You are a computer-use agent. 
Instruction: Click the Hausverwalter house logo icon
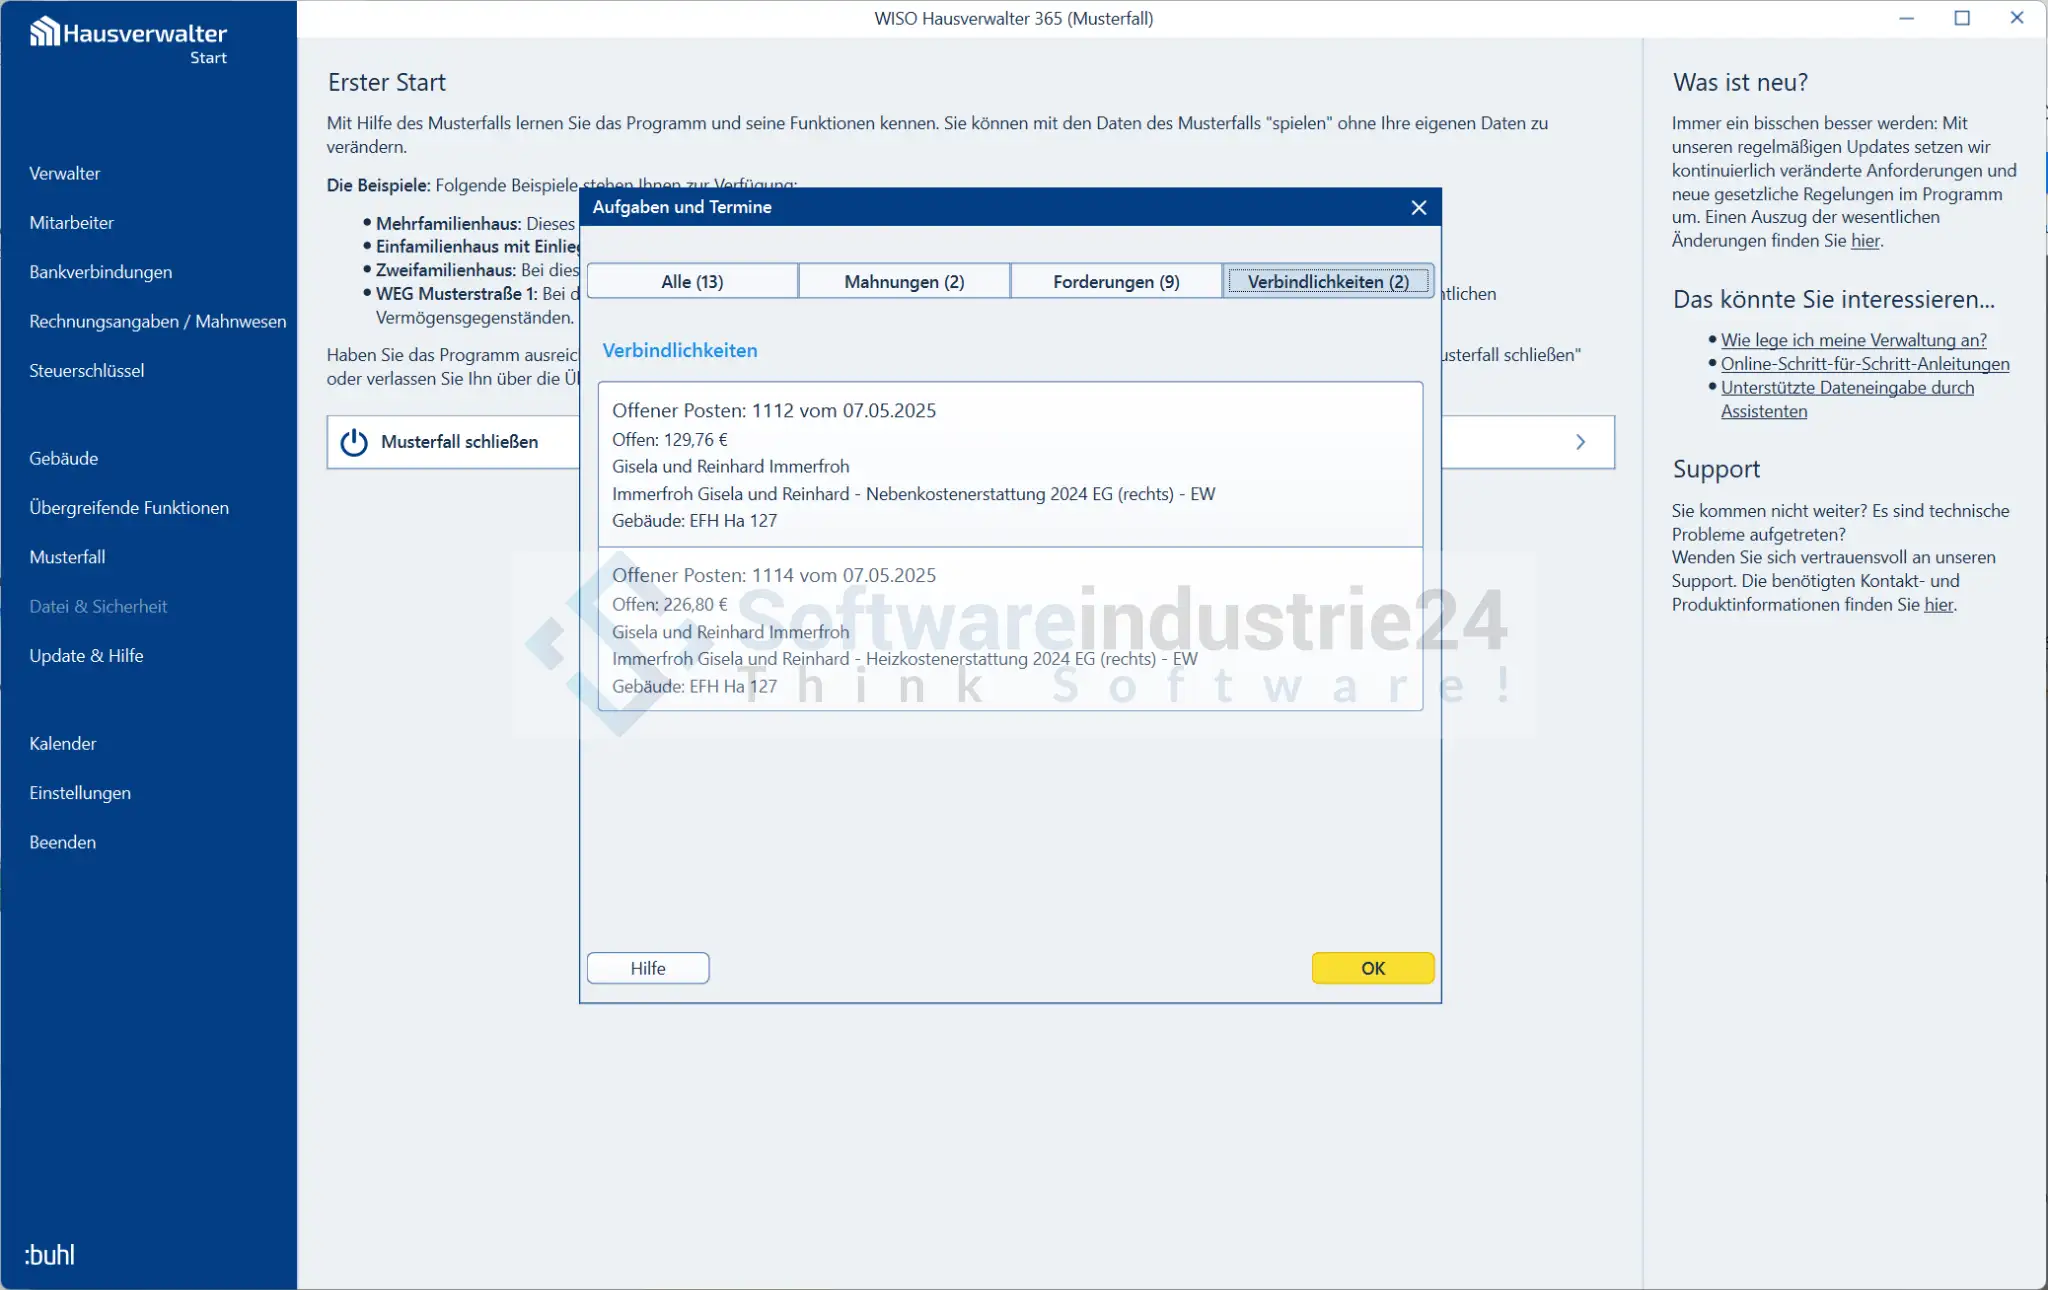click(x=44, y=32)
